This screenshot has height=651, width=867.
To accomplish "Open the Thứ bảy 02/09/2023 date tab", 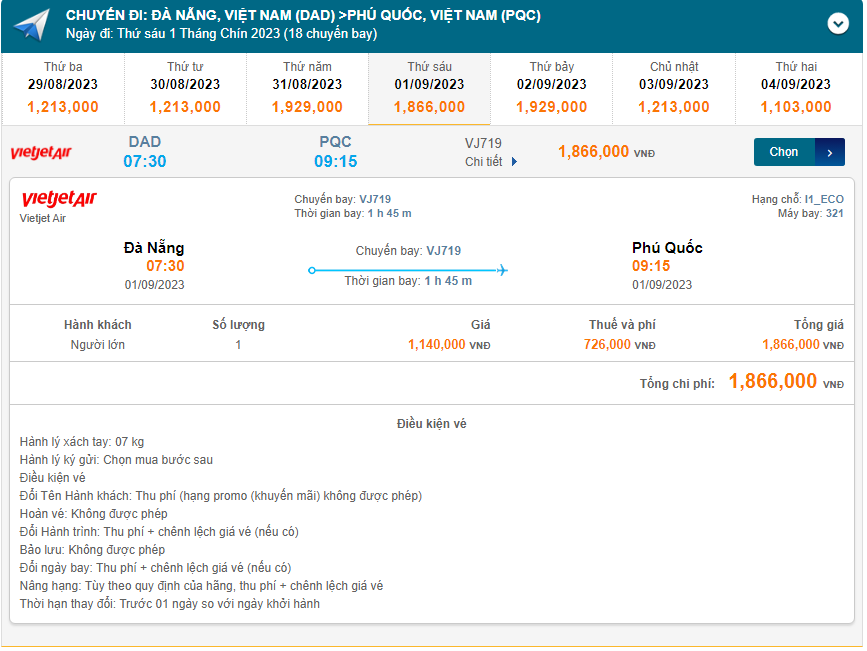I will tap(552, 87).
